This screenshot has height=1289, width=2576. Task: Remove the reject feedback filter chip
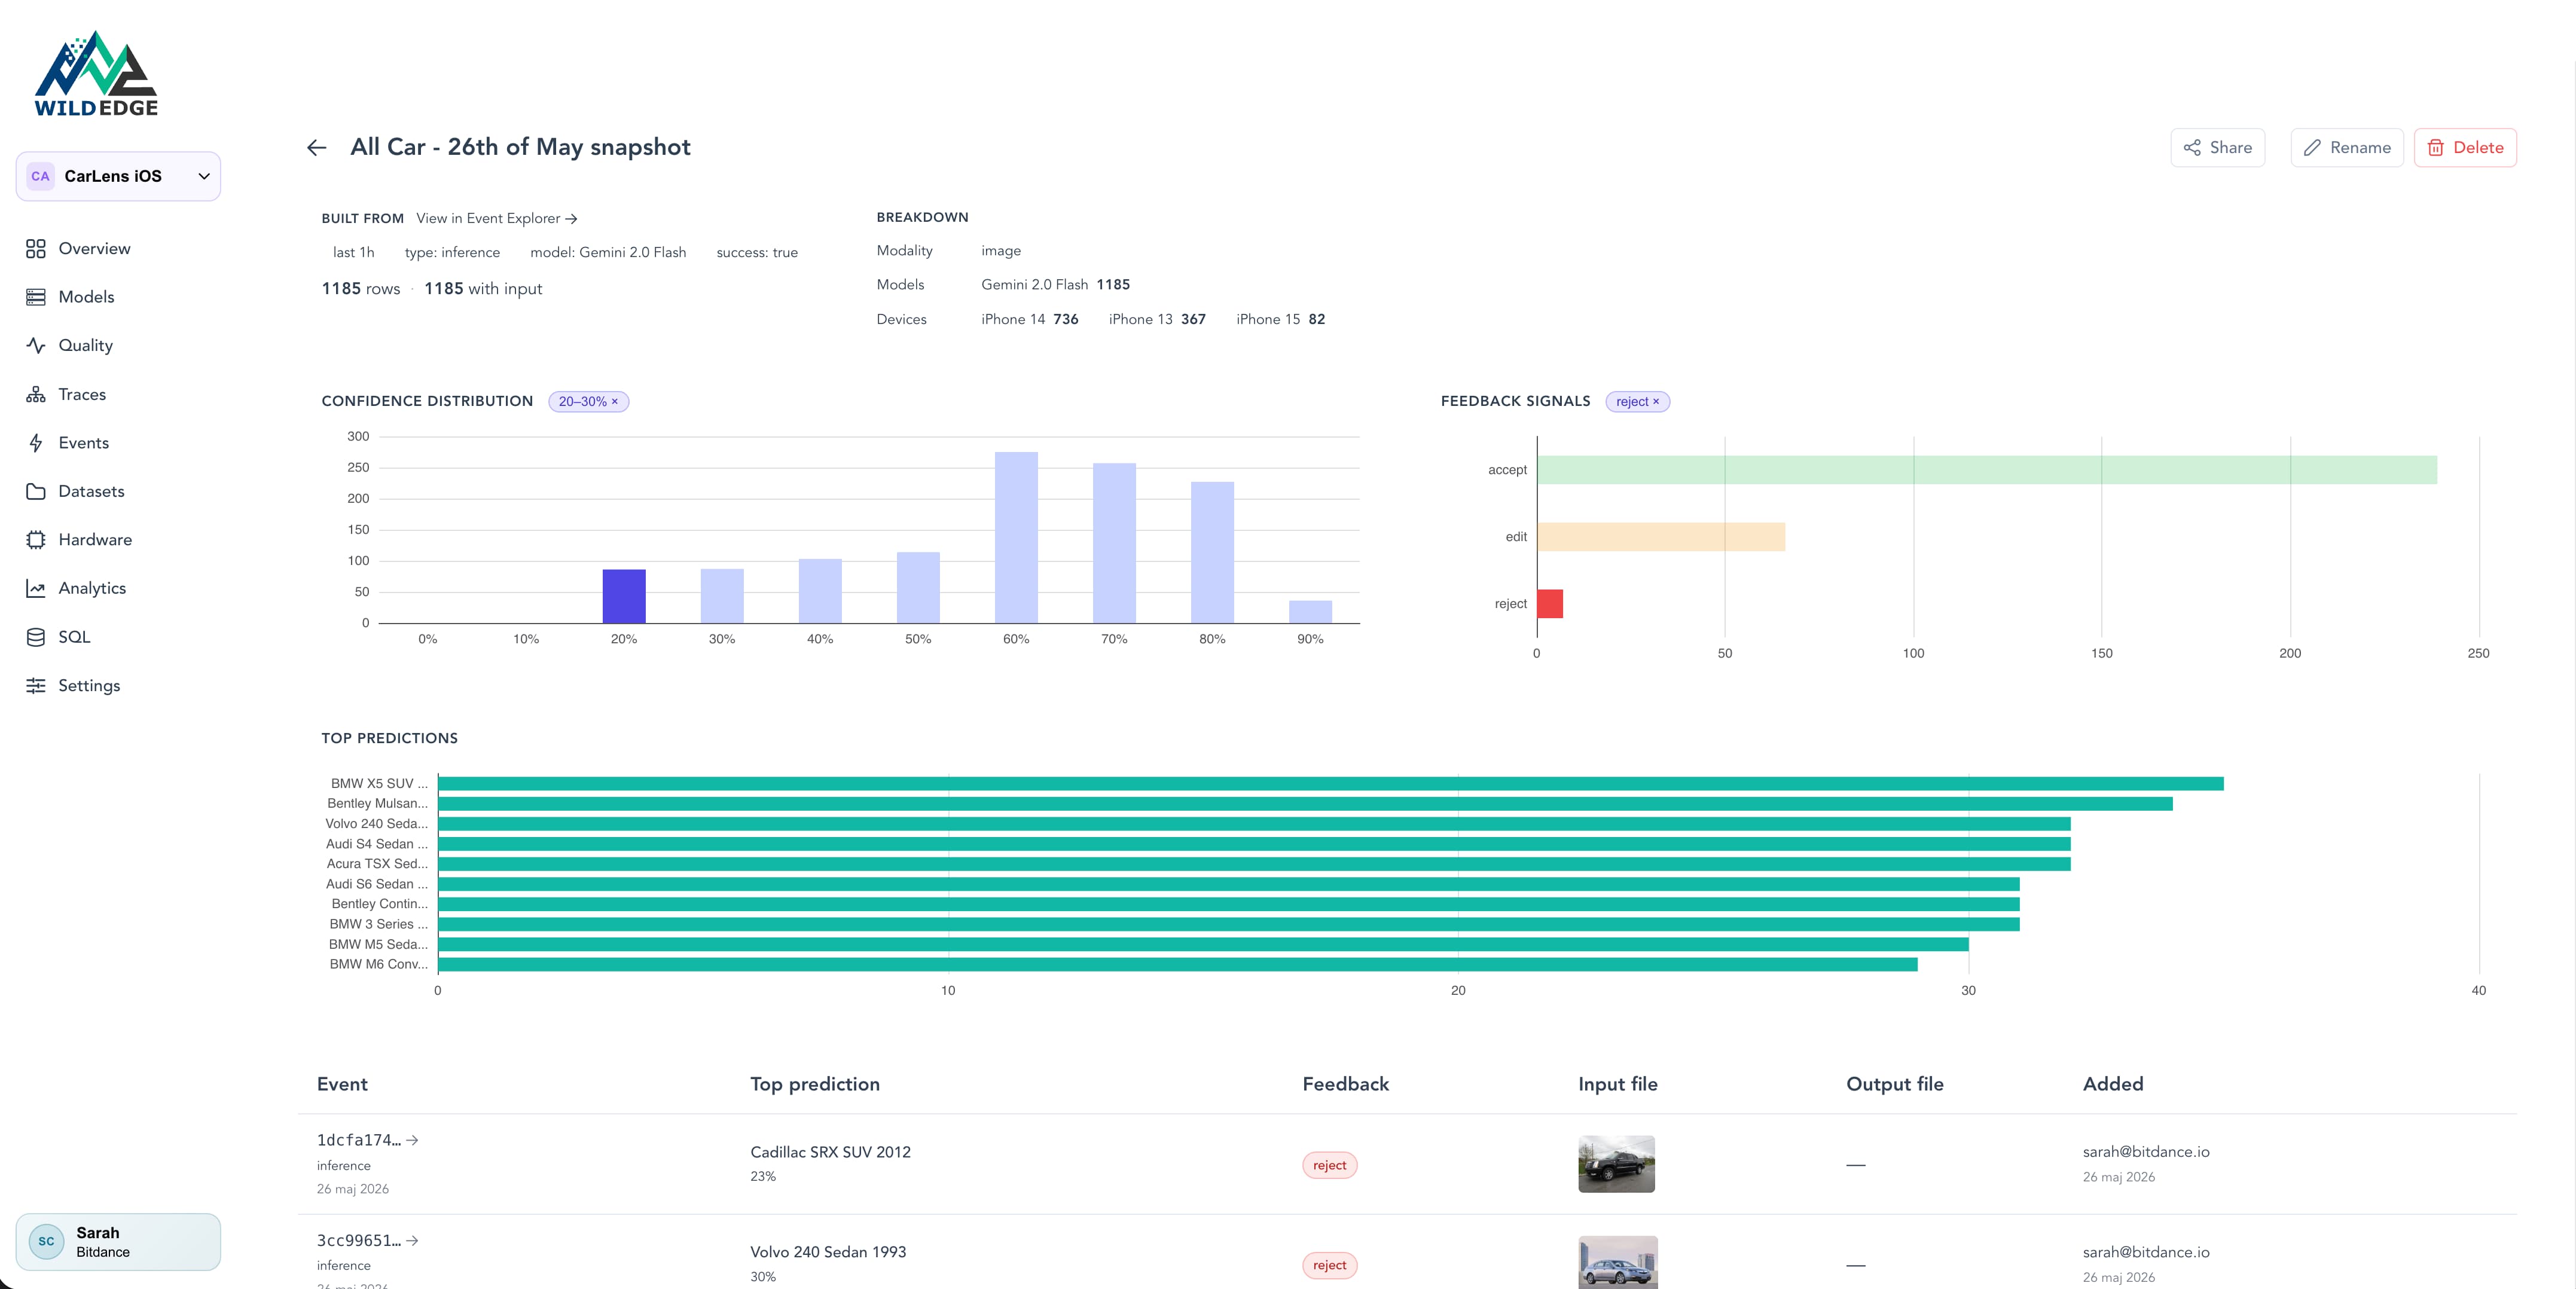pyautogui.click(x=1656, y=401)
